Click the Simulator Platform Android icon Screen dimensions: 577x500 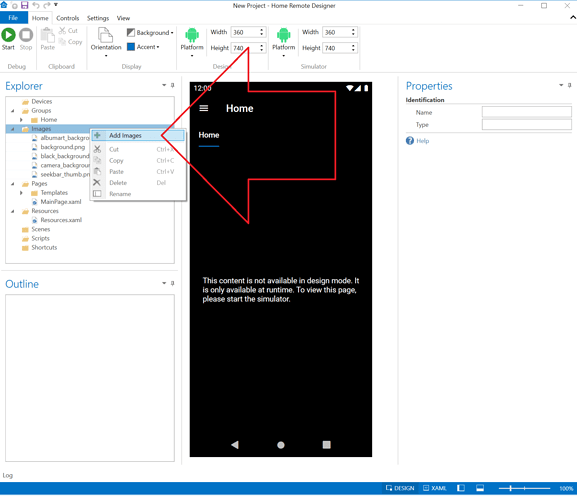pos(283,35)
